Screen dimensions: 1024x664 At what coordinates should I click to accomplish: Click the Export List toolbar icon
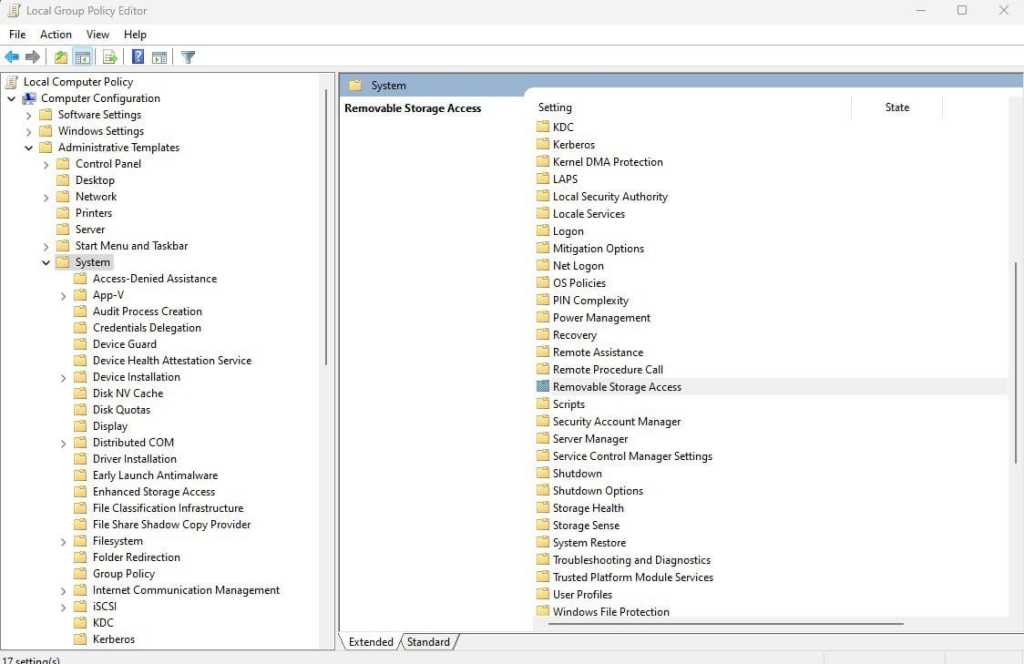[110, 57]
